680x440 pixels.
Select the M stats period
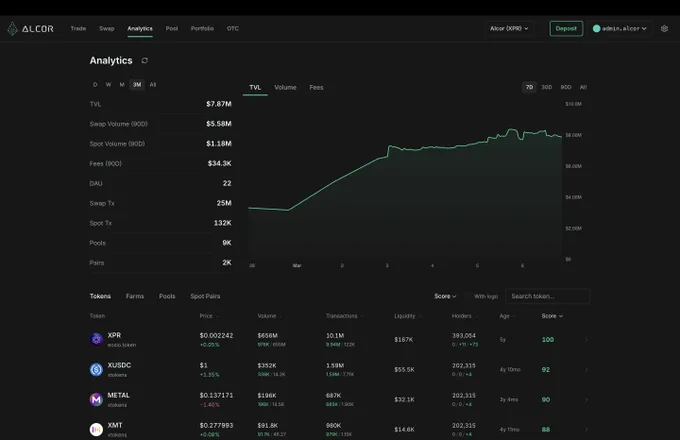click(x=122, y=85)
